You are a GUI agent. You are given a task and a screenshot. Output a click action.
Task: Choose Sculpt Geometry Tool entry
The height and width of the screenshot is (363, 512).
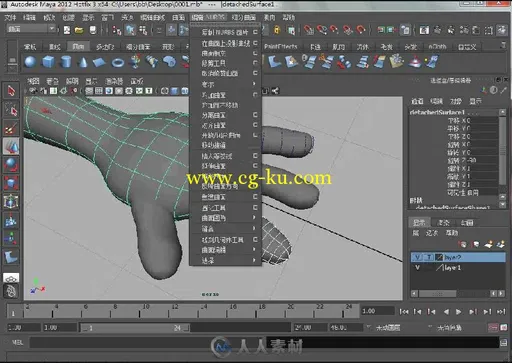point(222,240)
